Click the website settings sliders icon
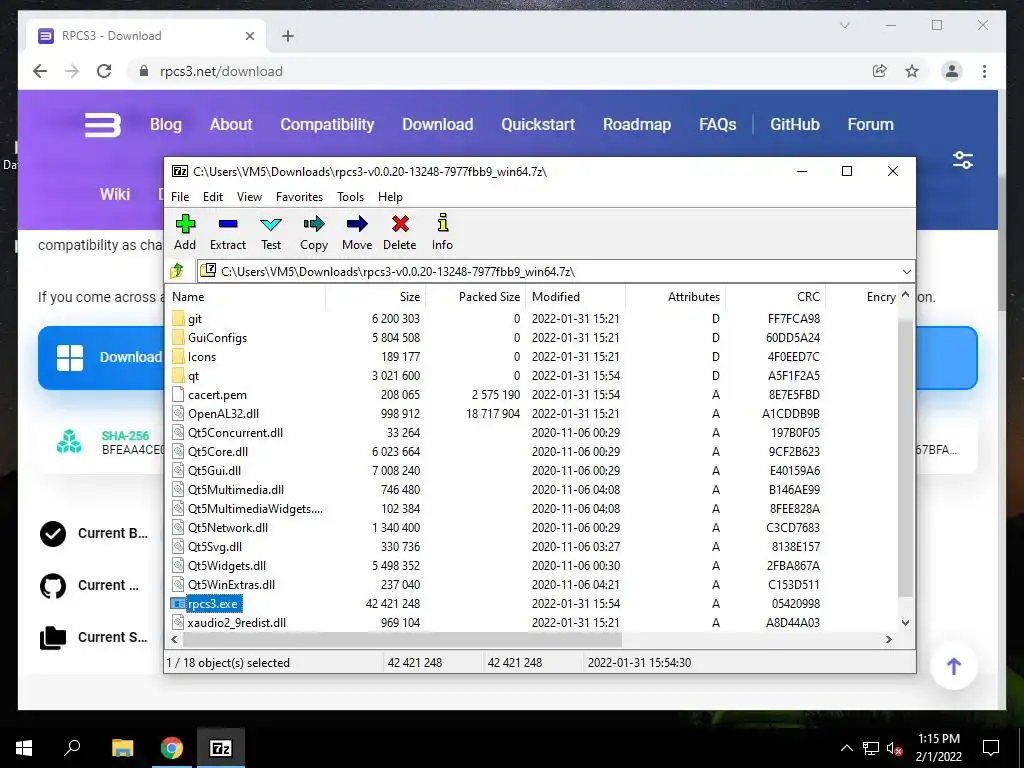This screenshot has width=1024, height=768. (963, 160)
